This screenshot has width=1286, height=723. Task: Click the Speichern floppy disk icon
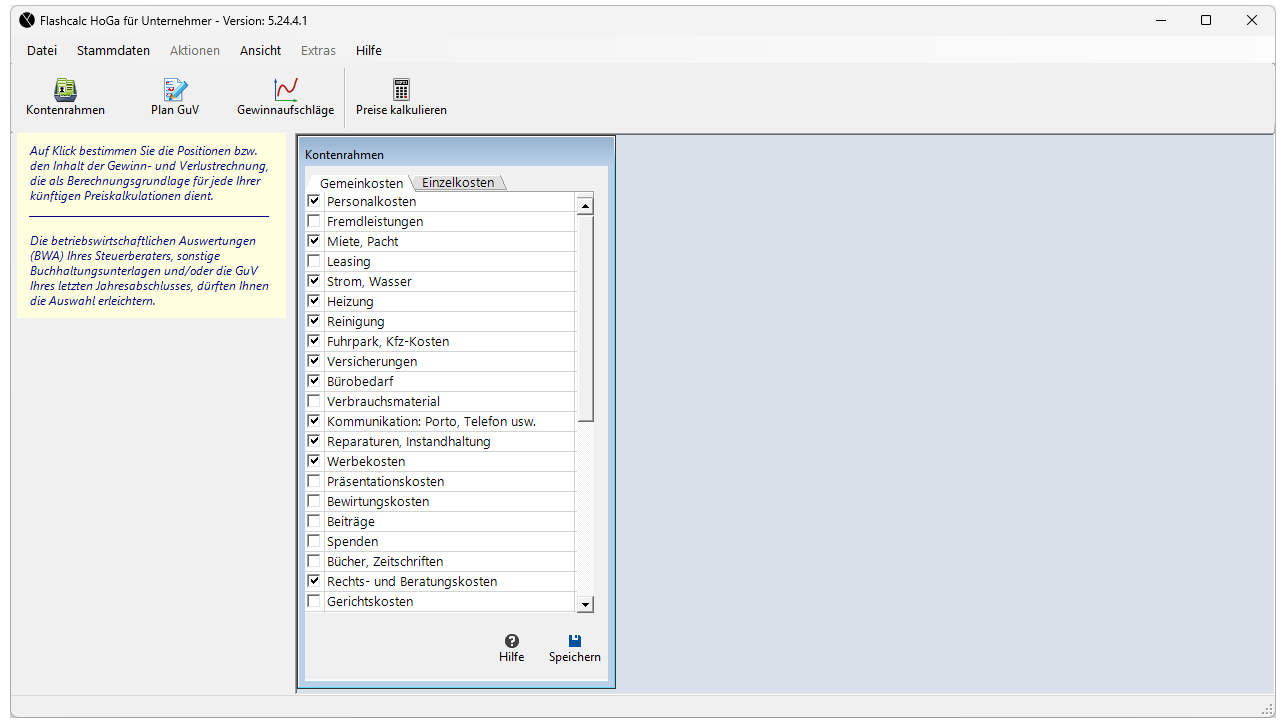(x=575, y=641)
